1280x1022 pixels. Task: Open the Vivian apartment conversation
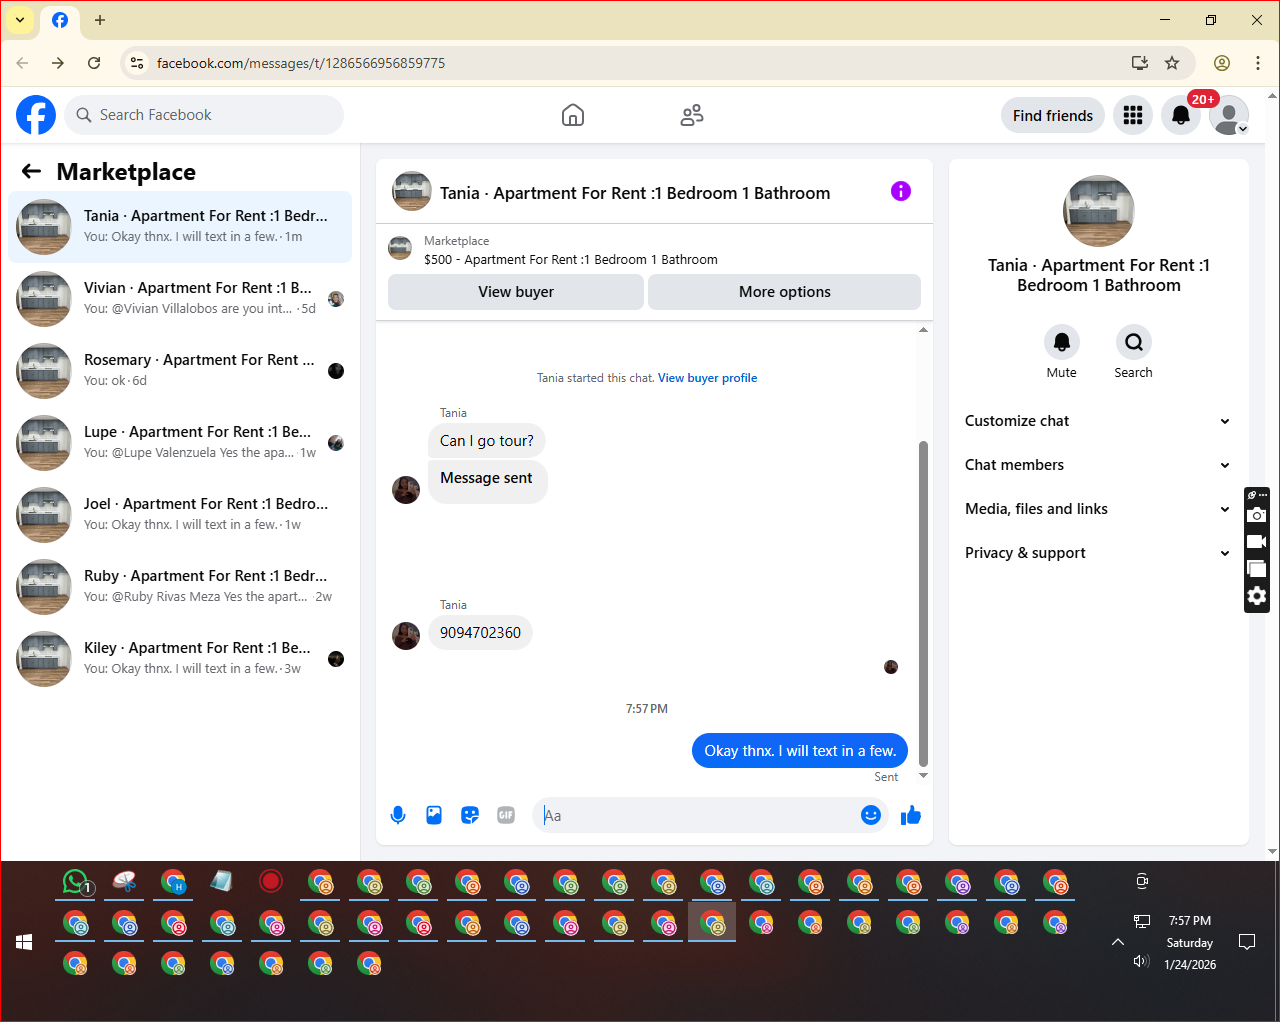tap(180, 299)
